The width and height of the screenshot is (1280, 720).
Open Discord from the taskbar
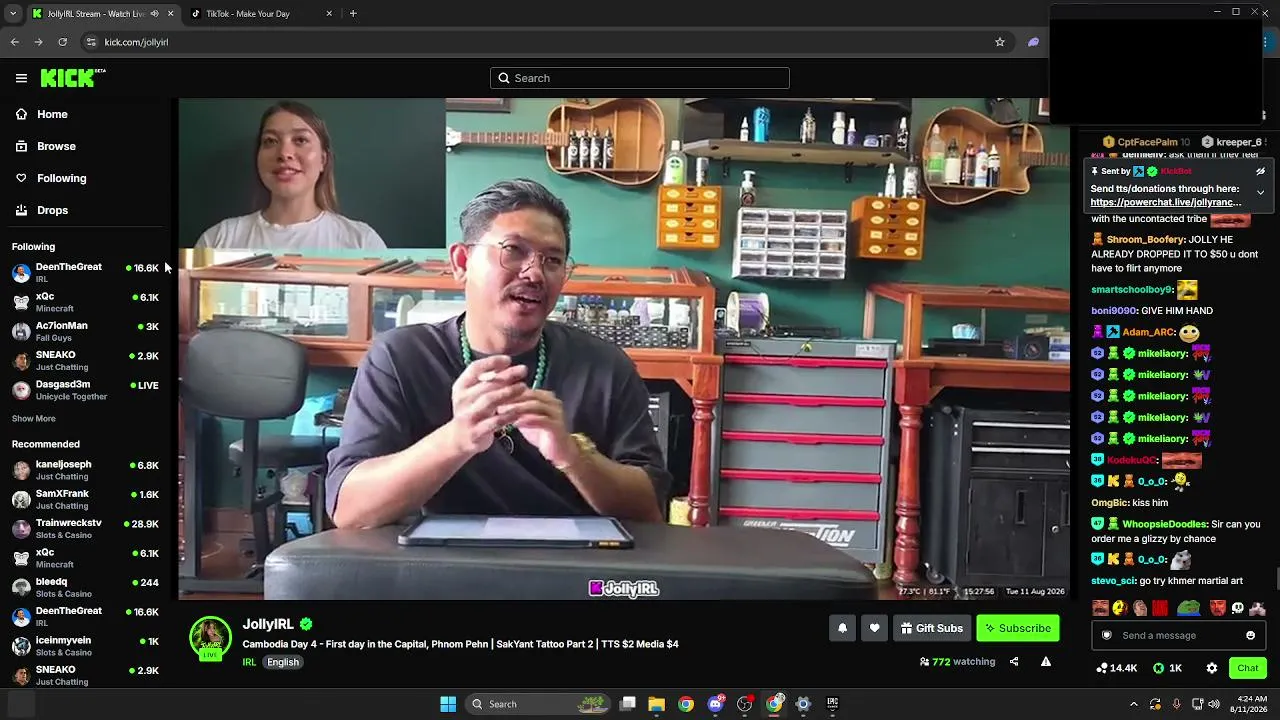pyautogui.click(x=715, y=704)
